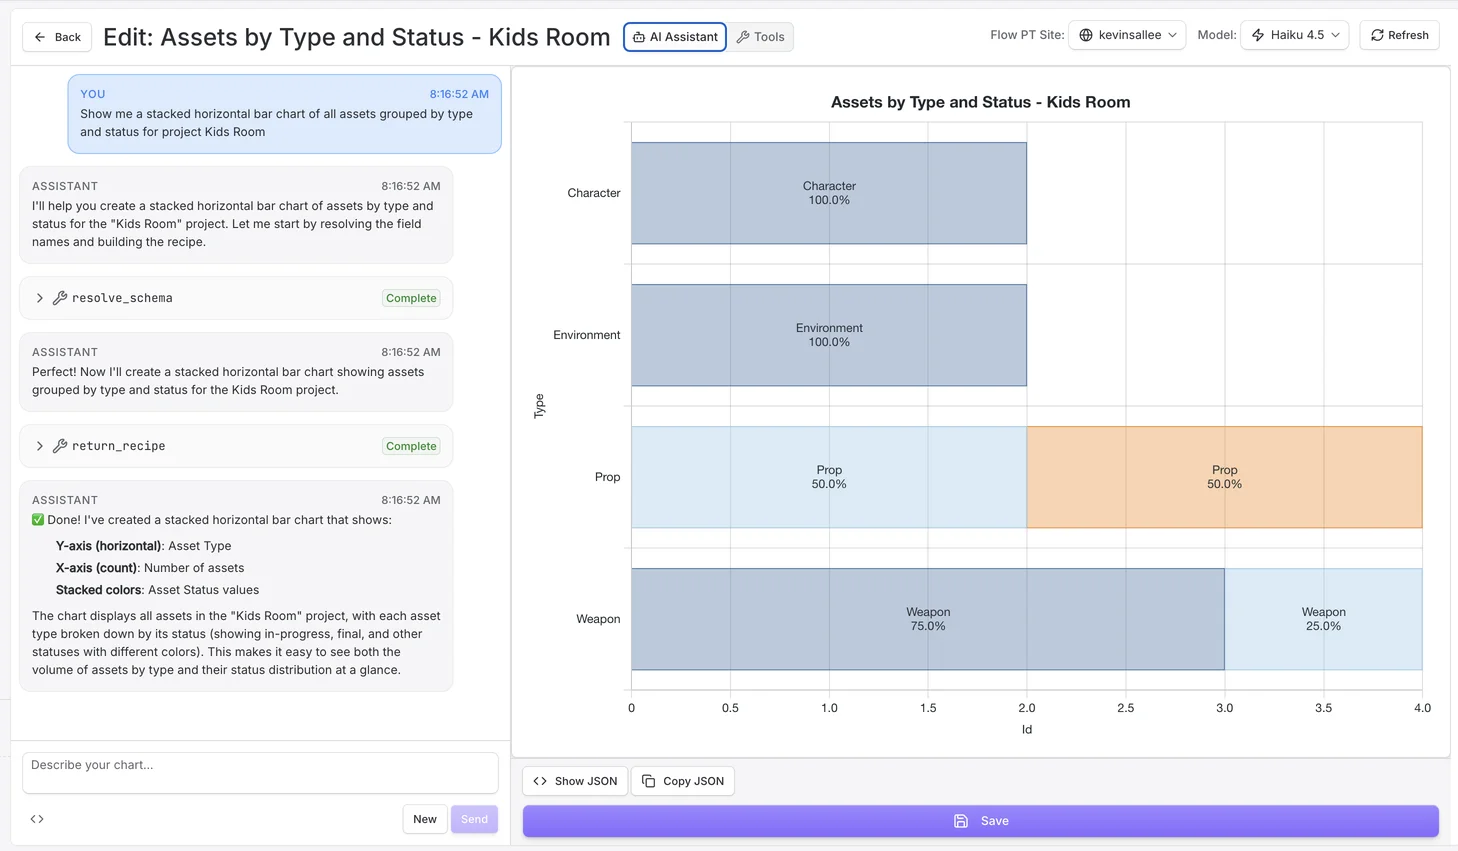The height and width of the screenshot is (851, 1458).
Task: Click the Show JSON code brackets icon
Action: pos(541,781)
